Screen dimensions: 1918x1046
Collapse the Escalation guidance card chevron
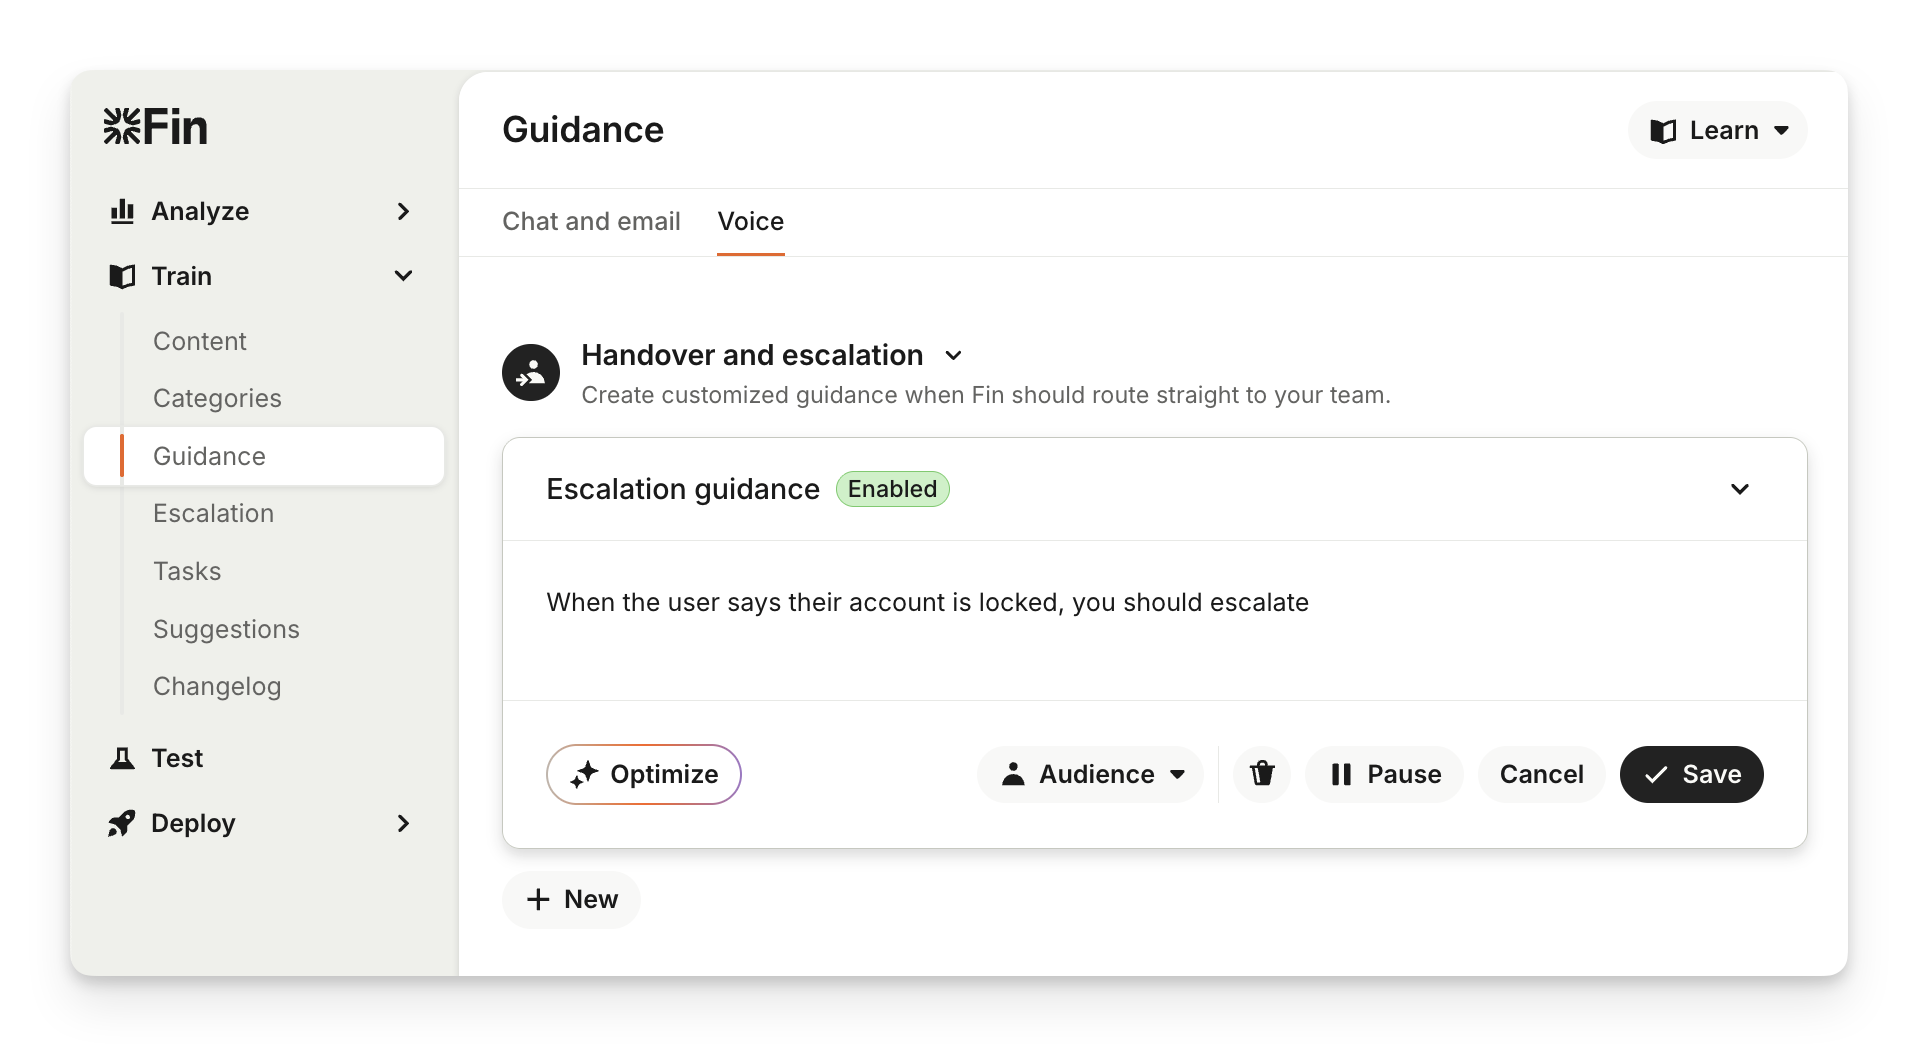coord(1739,489)
